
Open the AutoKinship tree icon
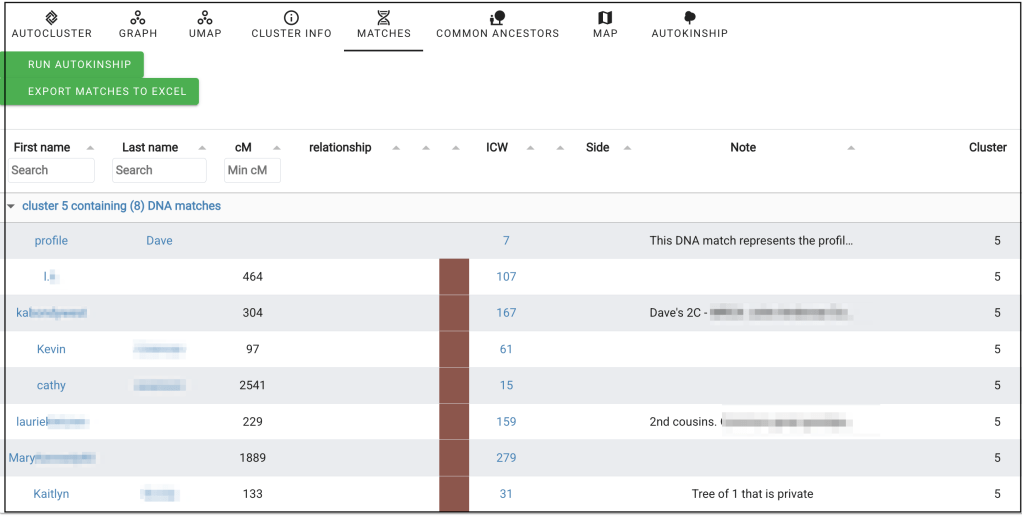[689, 18]
